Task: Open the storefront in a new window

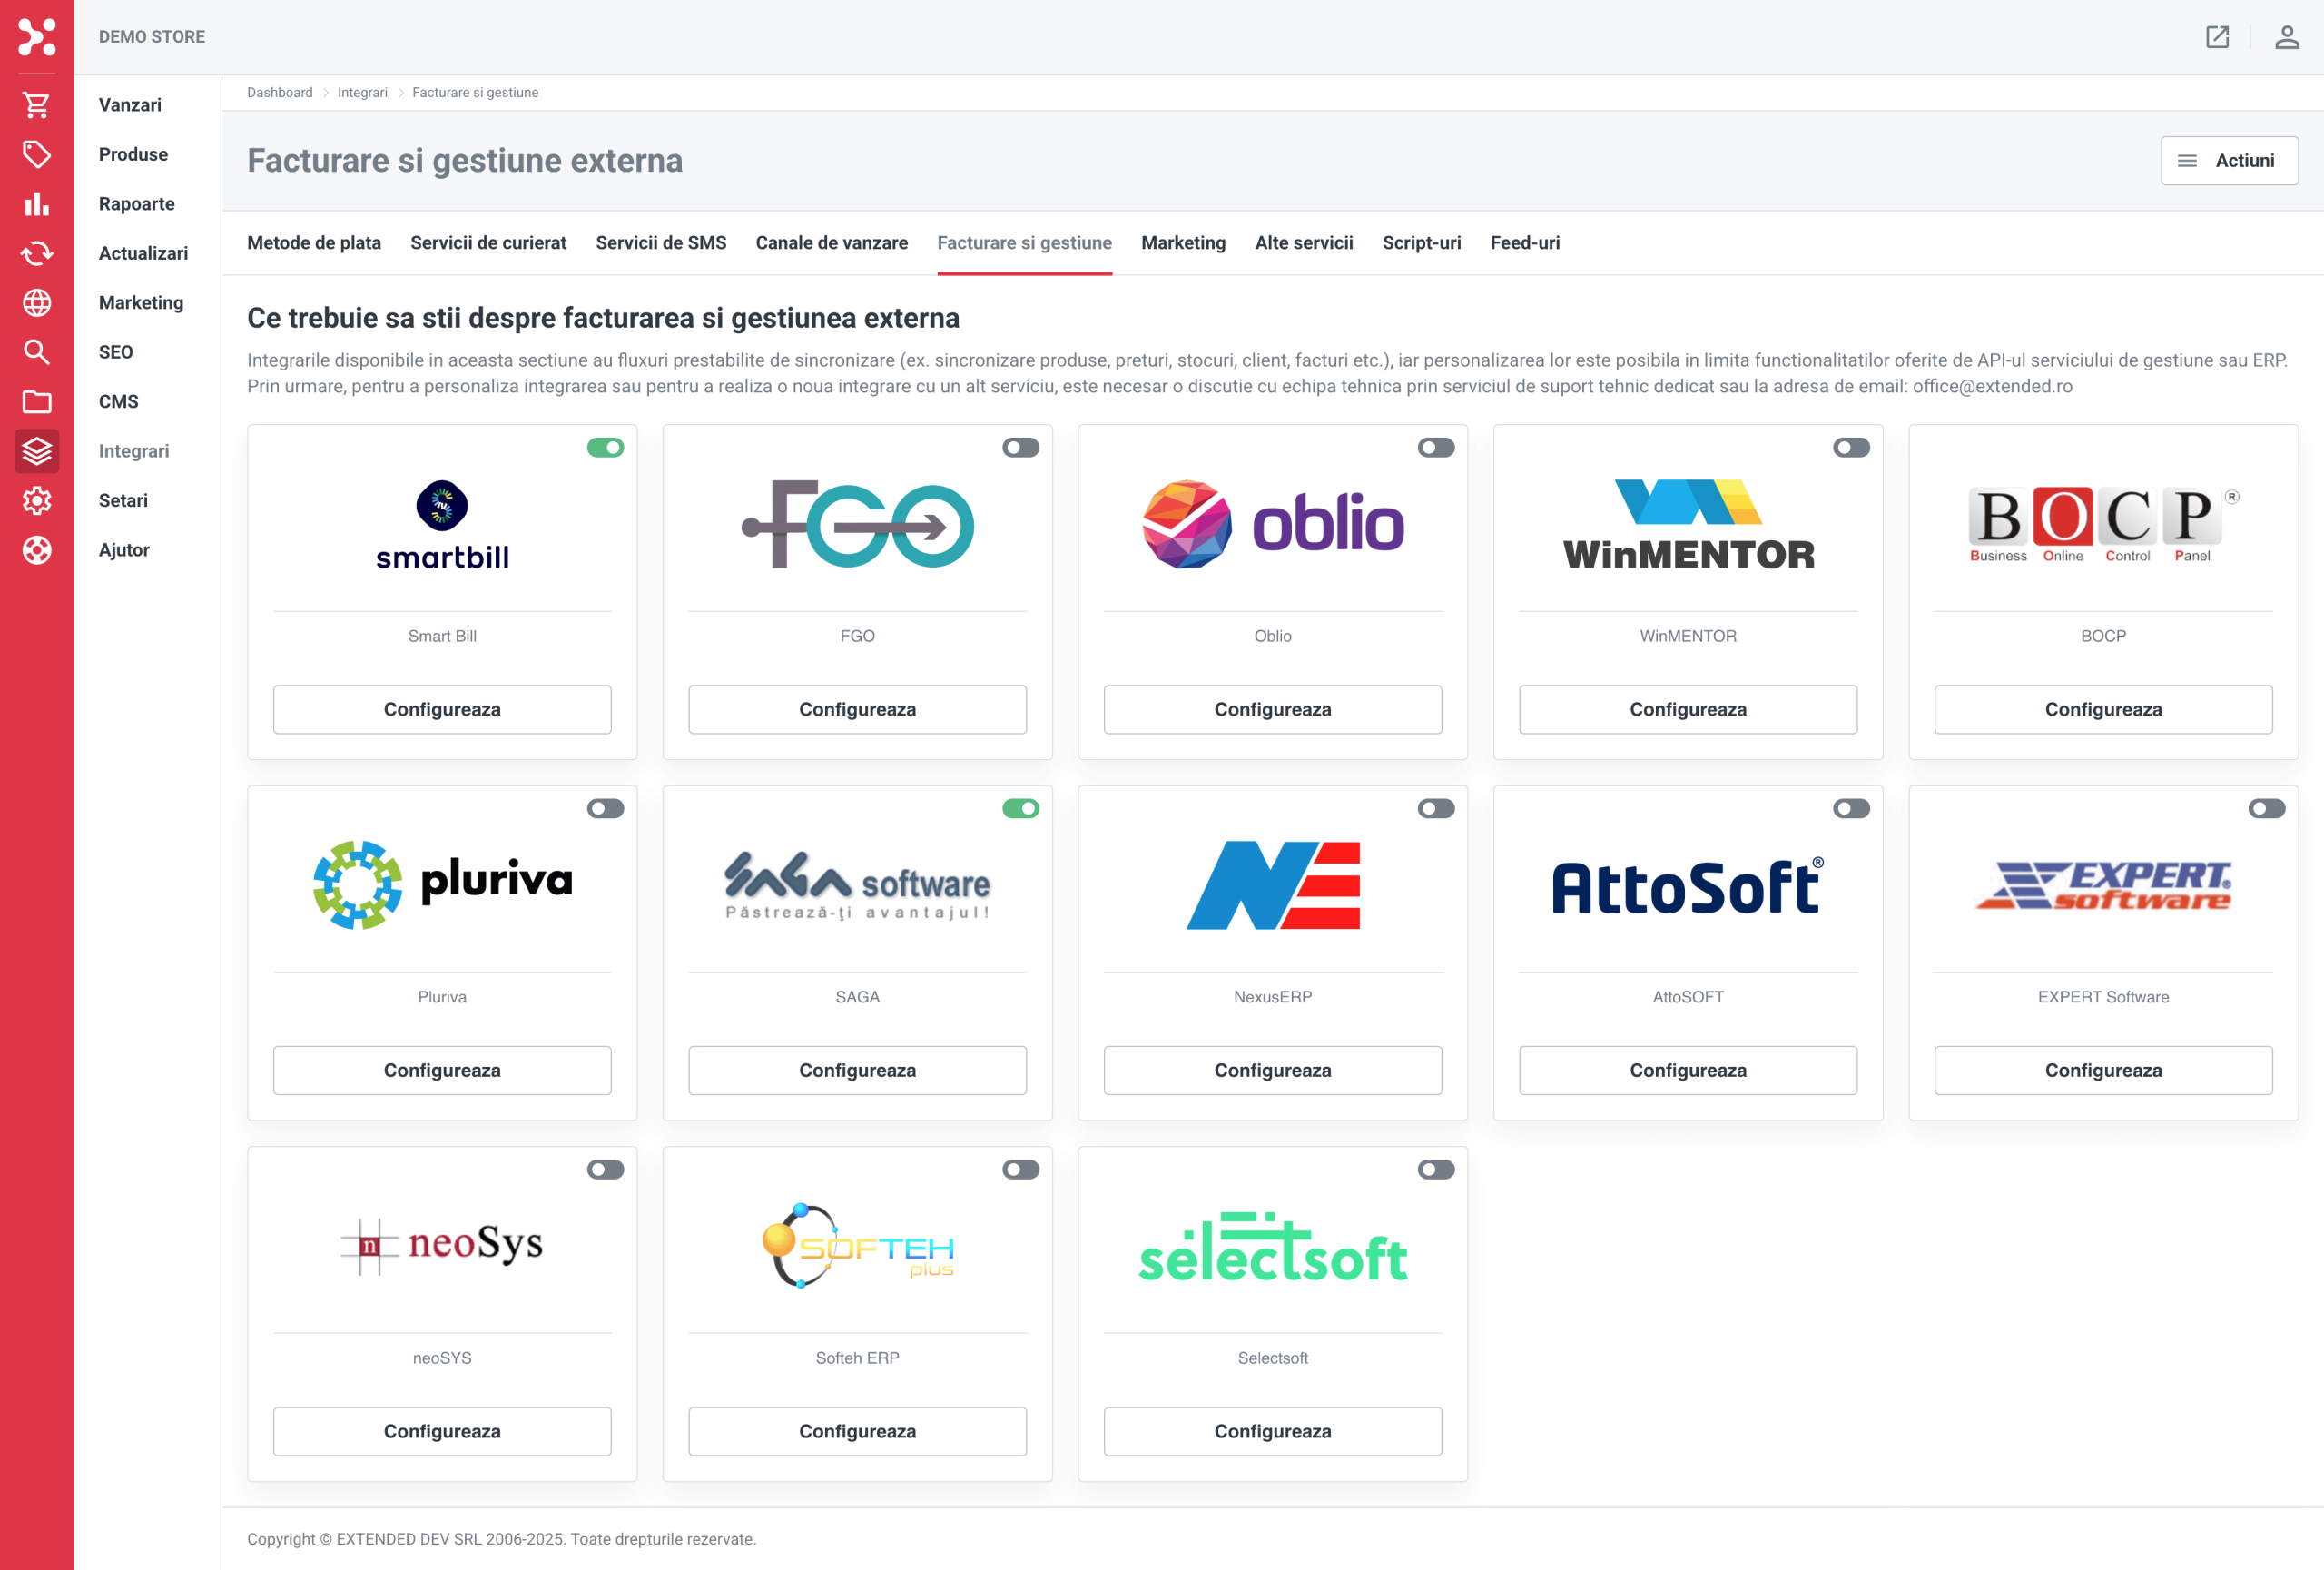Action: [2217, 37]
